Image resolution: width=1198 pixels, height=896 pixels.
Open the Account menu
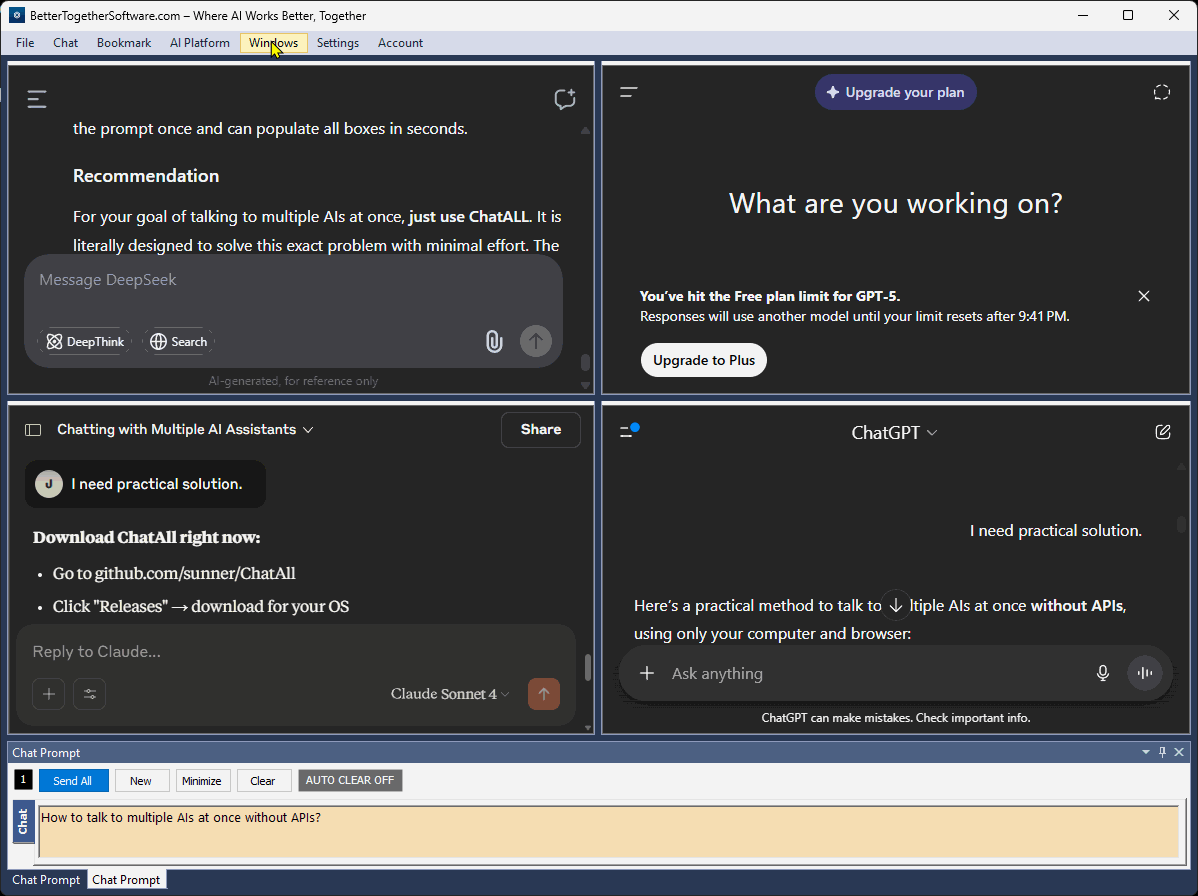click(x=400, y=43)
